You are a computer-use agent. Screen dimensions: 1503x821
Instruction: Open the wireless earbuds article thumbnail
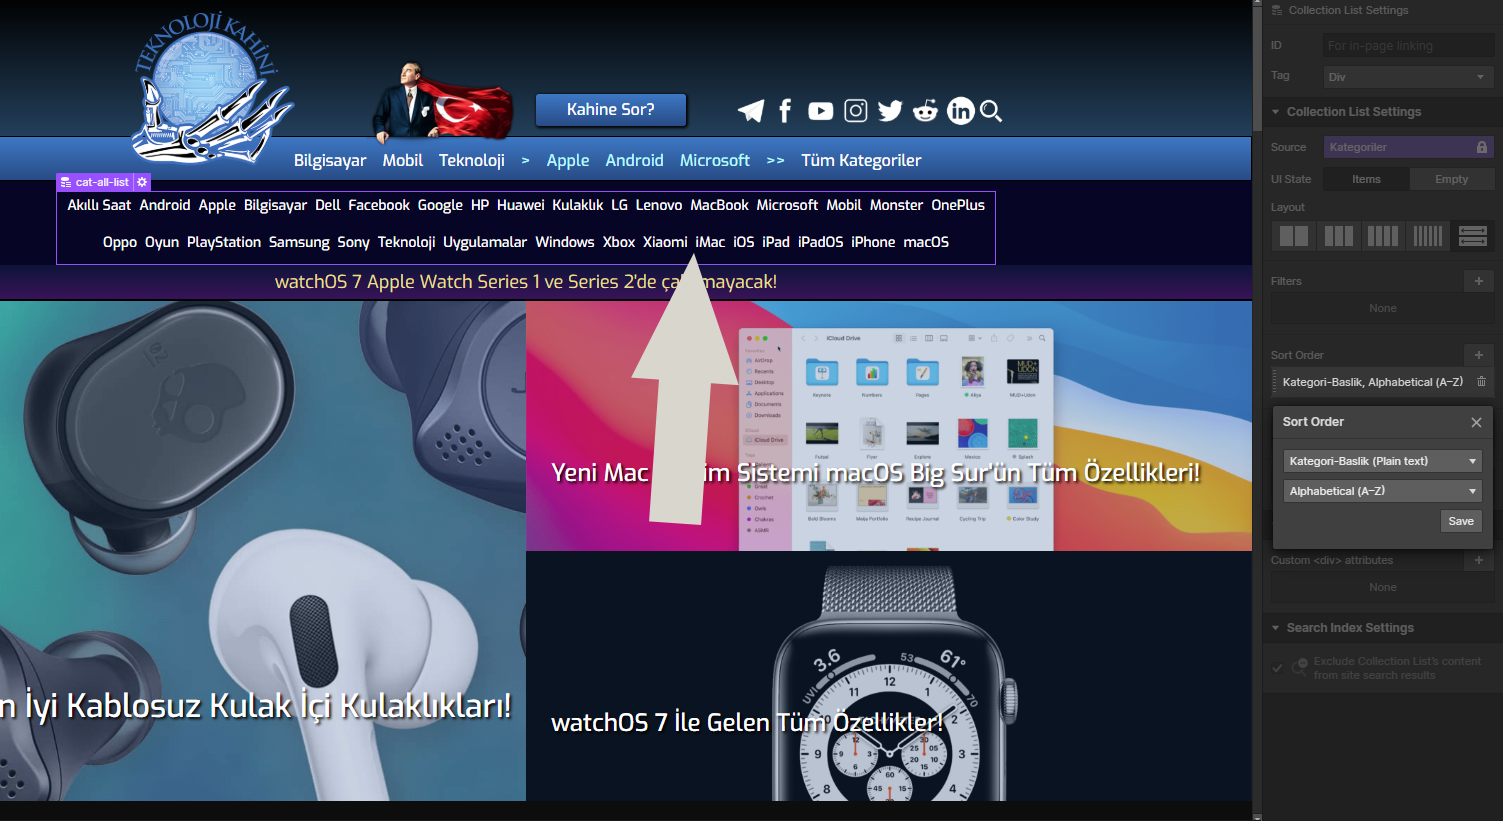click(x=263, y=551)
